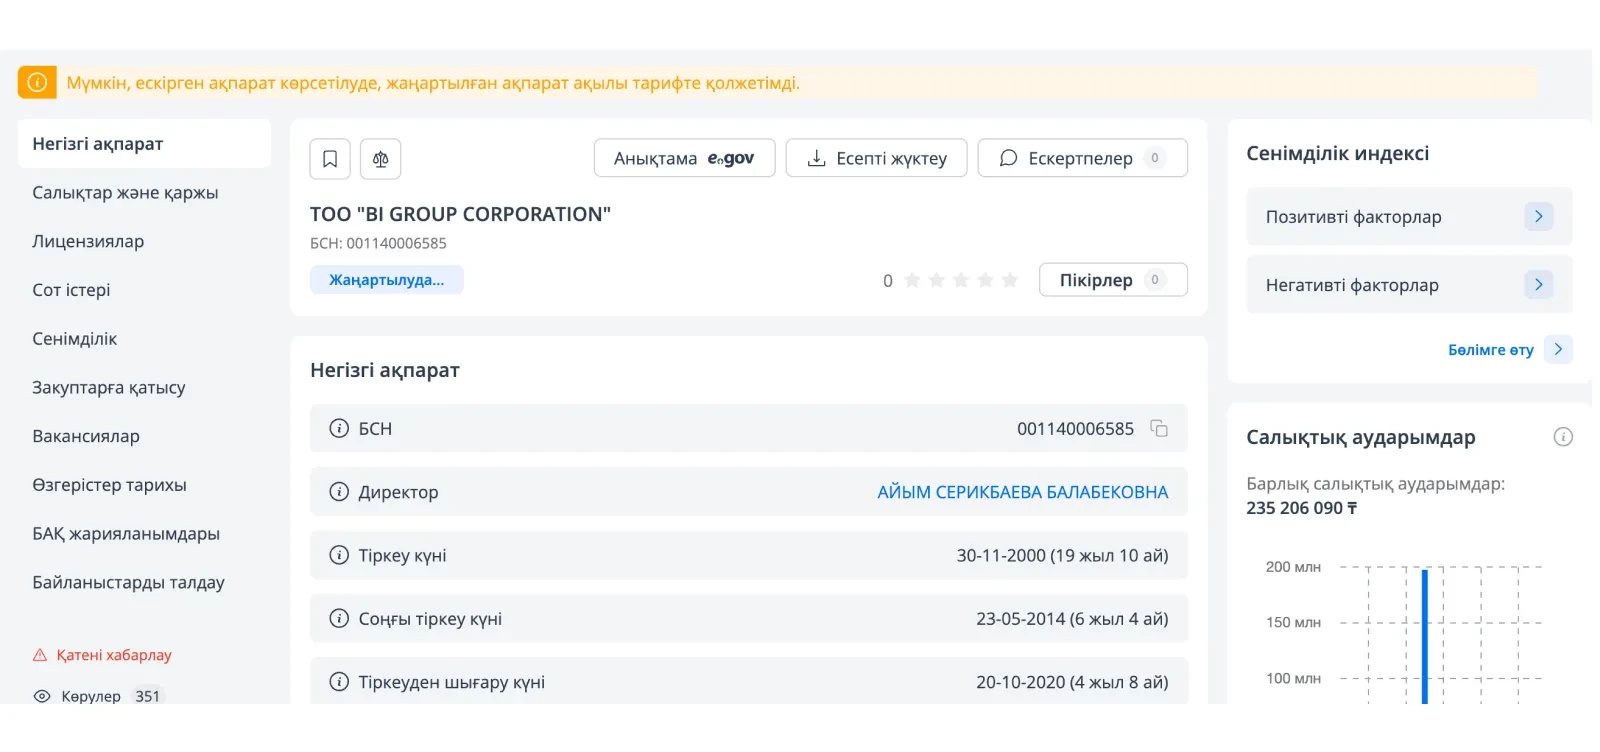Click the info icon in Салықтық аударымдар
The height and width of the screenshot is (752, 1600).
pos(1562,437)
